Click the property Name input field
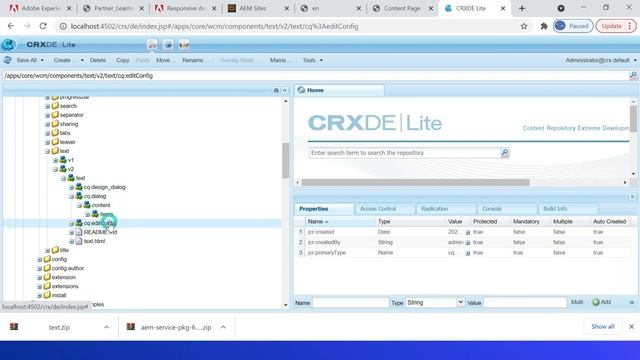Image resolution: width=640 pixels, height=360 pixels. pos(351,302)
